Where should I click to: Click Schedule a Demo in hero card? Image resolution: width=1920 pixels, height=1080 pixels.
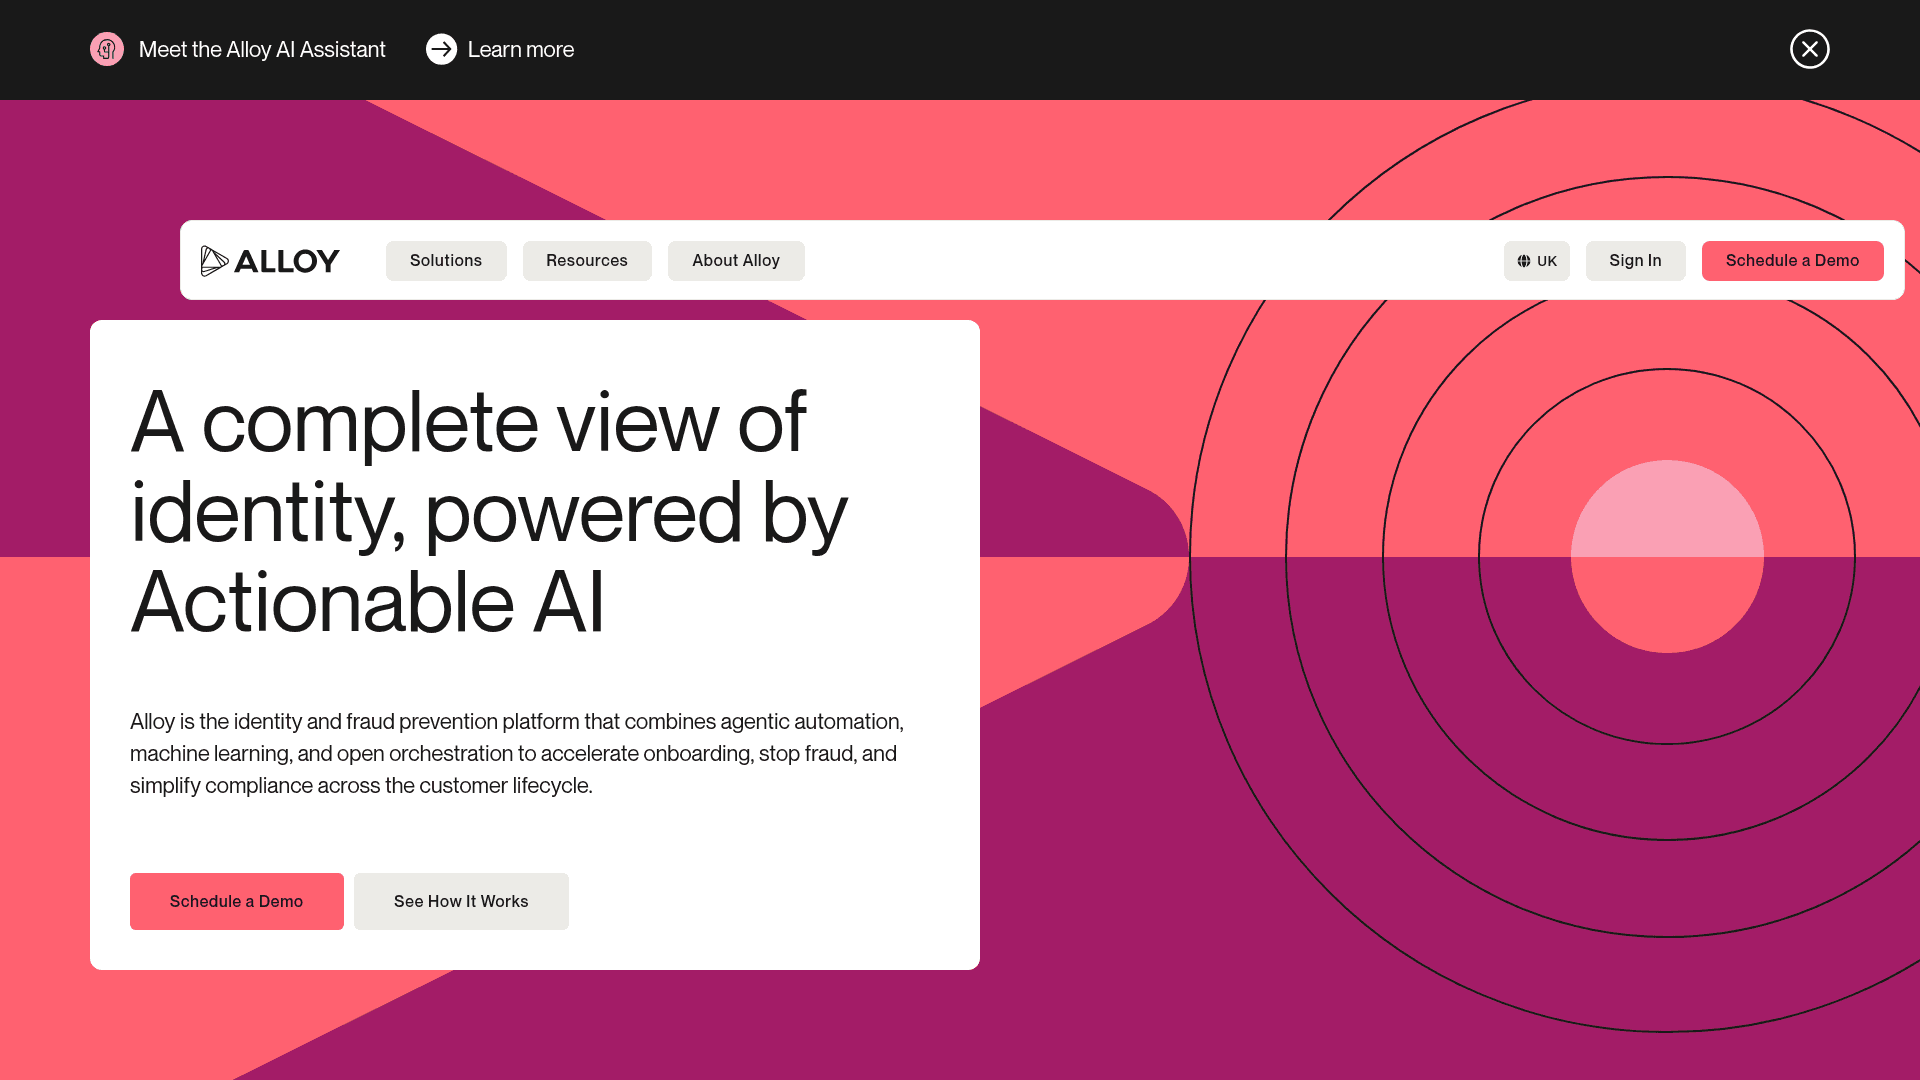[237, 901]
